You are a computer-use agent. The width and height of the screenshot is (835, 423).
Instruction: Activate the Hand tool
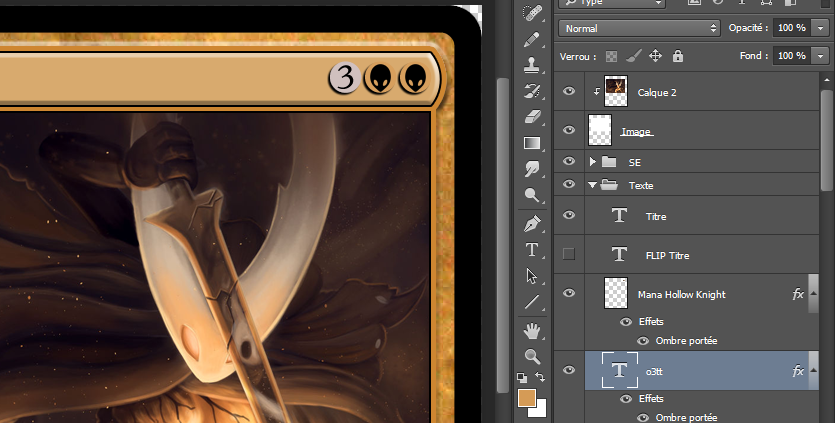[x=532, y=329]
